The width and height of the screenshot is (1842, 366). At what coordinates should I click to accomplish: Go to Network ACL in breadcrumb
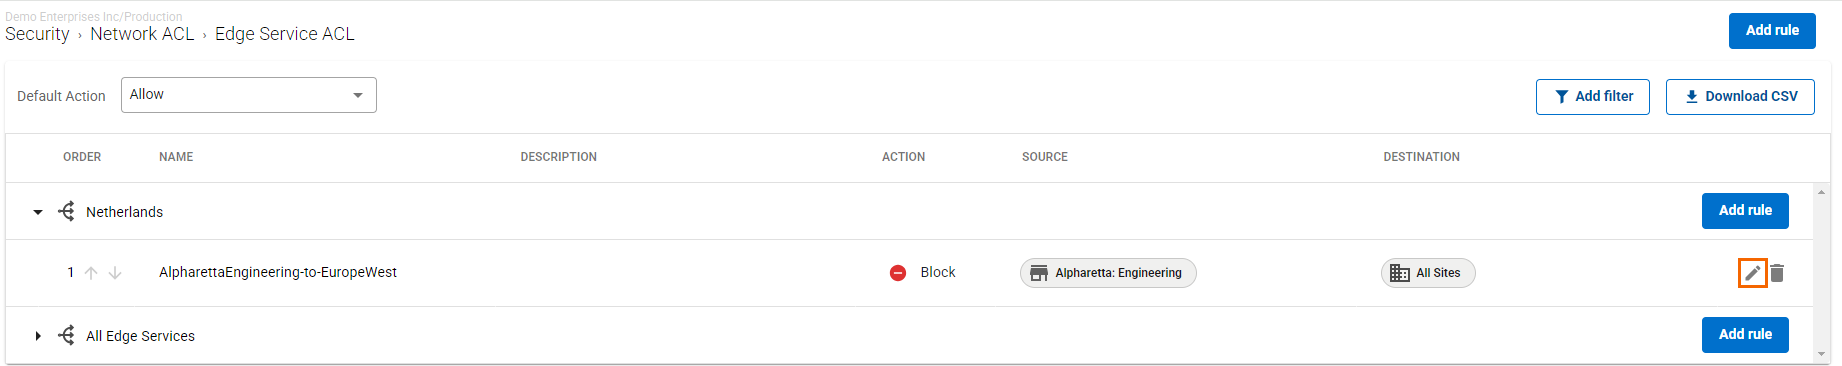(x=142, y=34)
